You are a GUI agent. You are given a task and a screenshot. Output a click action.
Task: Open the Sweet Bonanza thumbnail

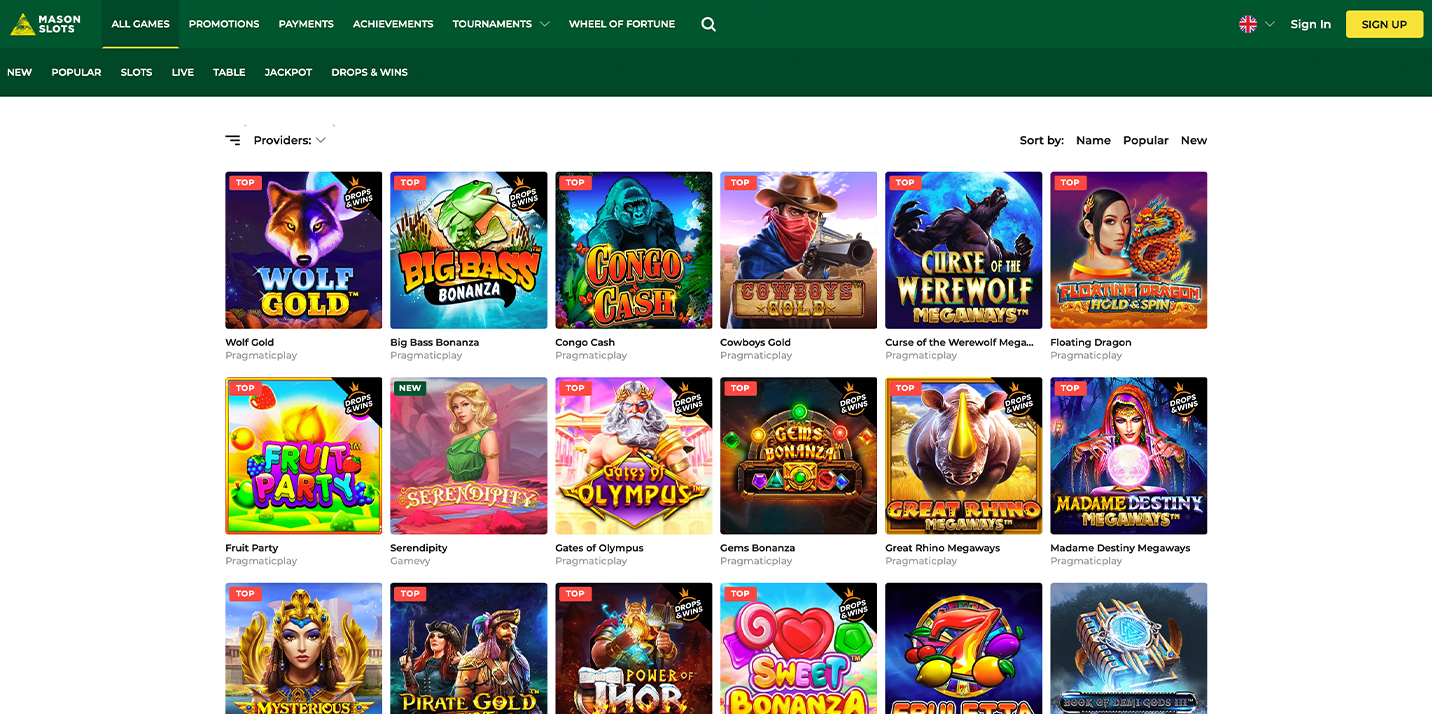798,648
